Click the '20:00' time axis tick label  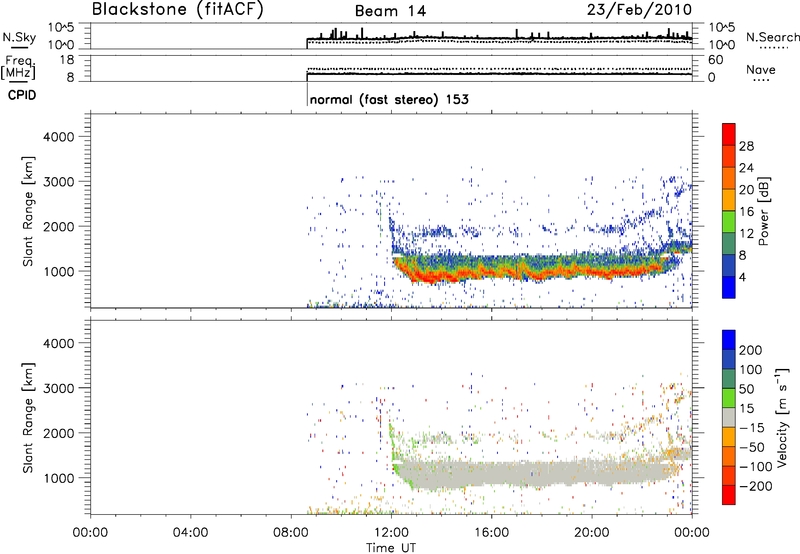pyautogui.click(x=592, y=533)
